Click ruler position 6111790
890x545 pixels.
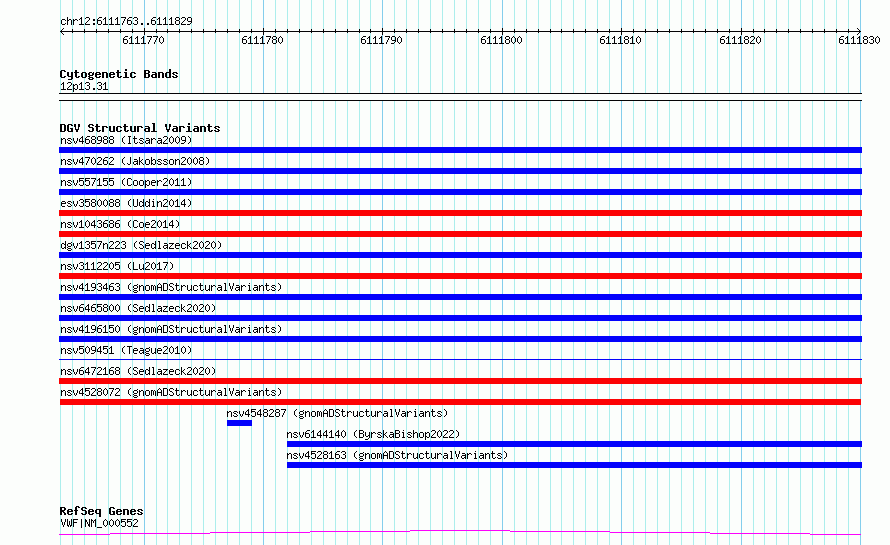381,40
